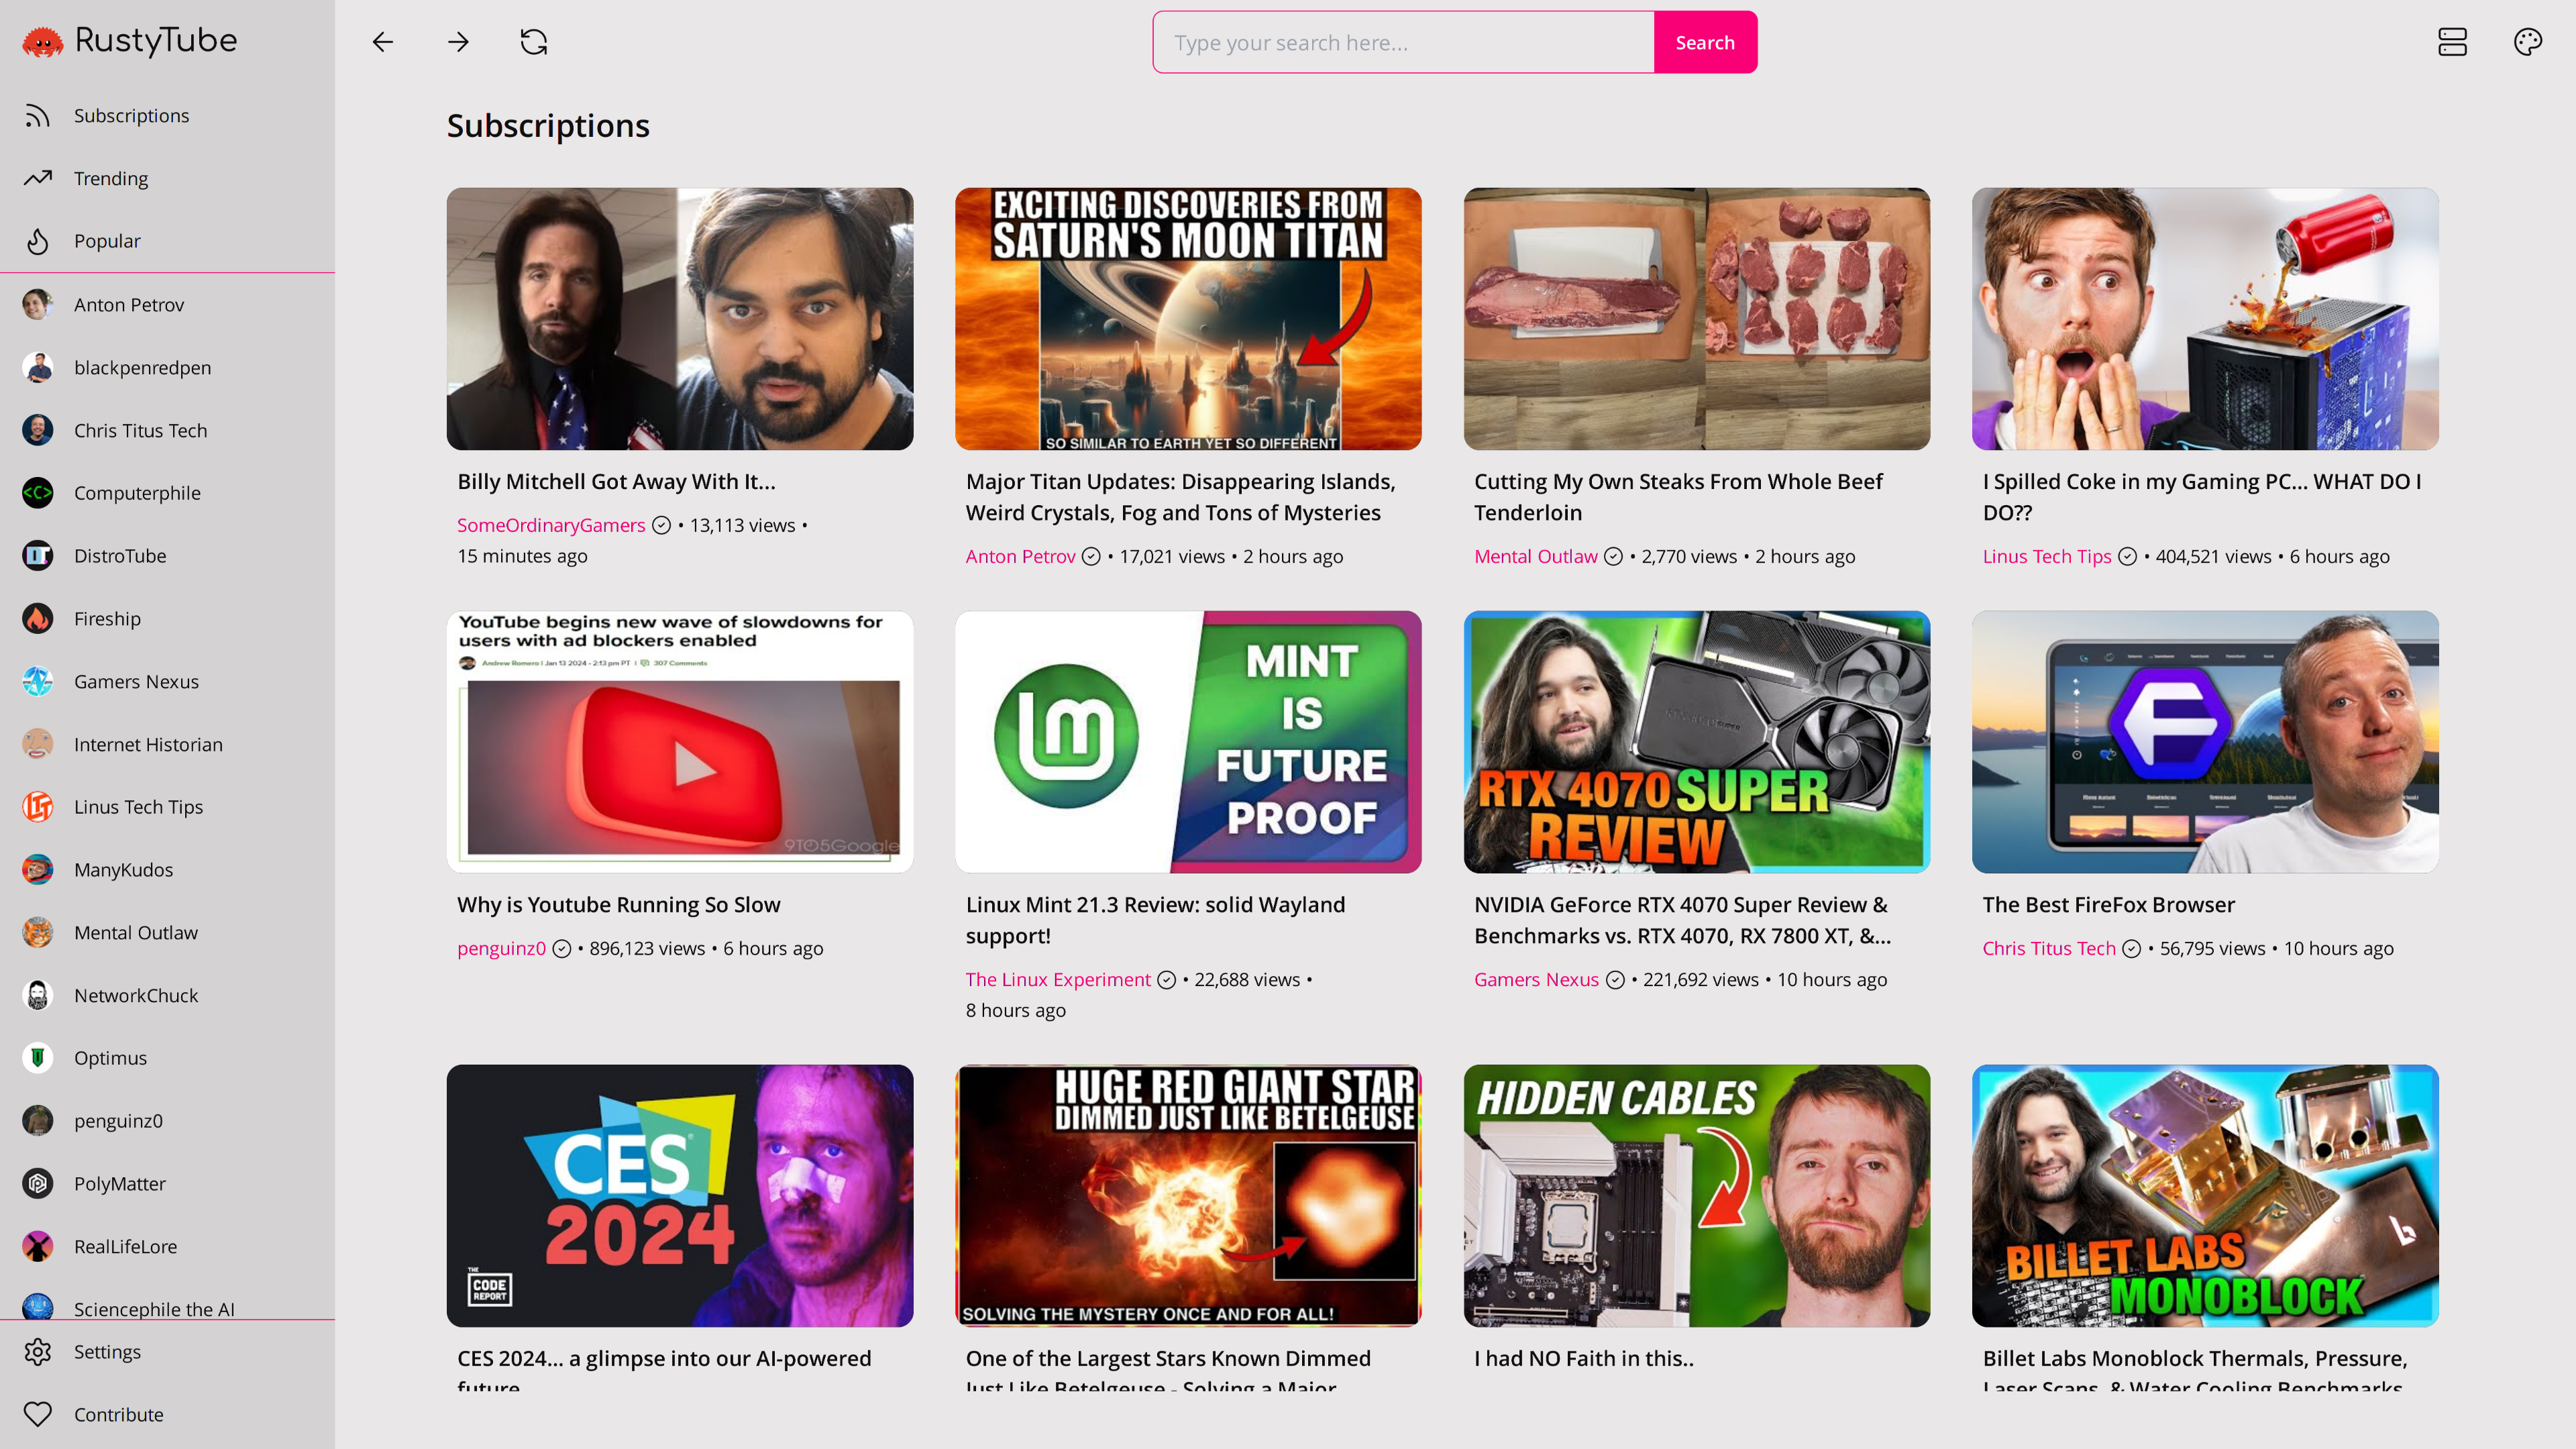Click PolyMatter channel avatar

[38, 1184]
